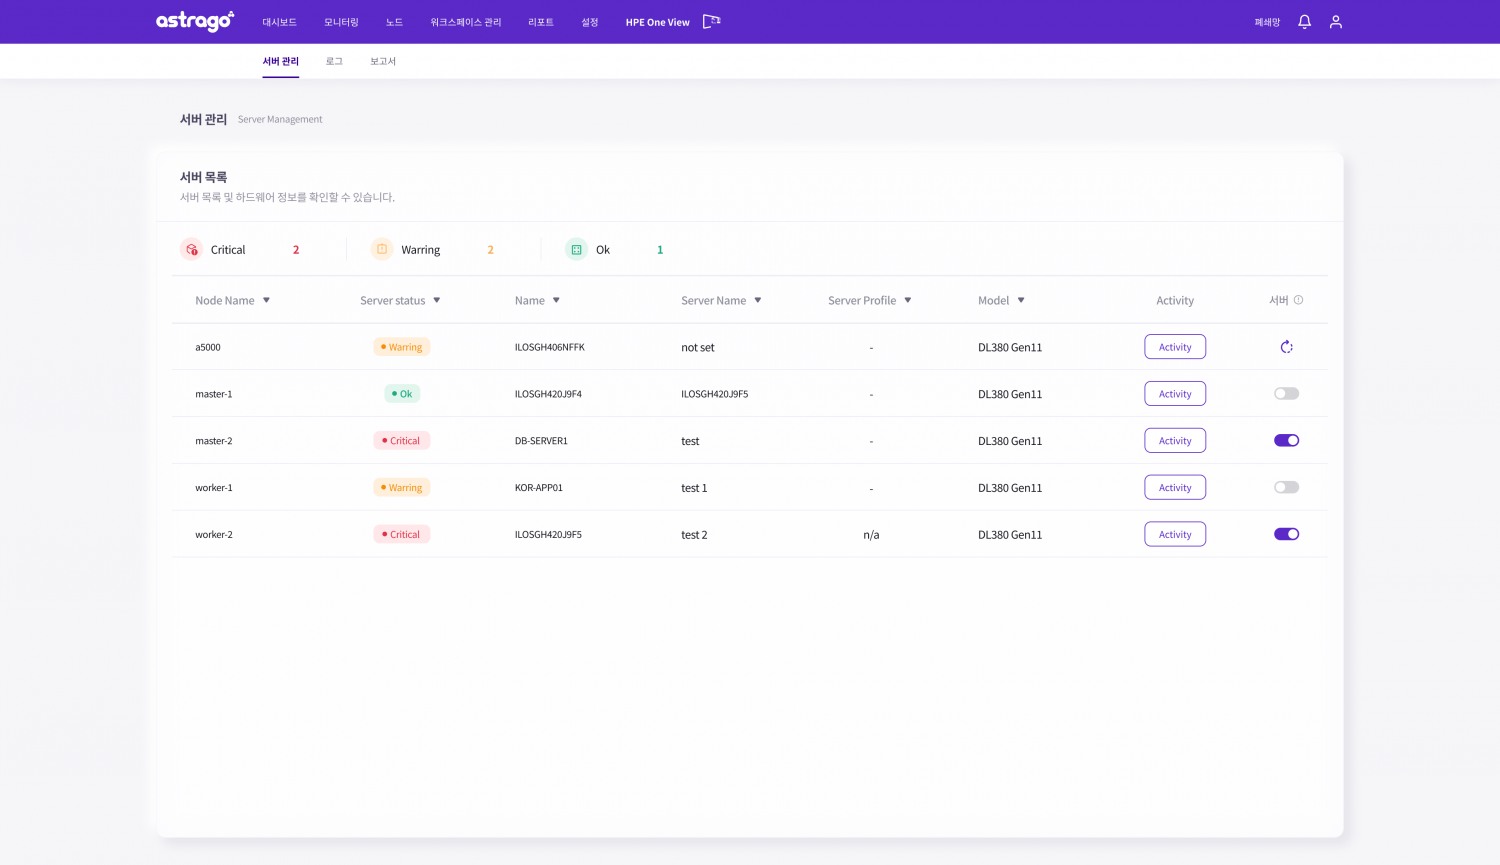This screenshot has width=1500, height=865.
Task: Turn off the server toggle for master-2
Action: (1286, 441)
